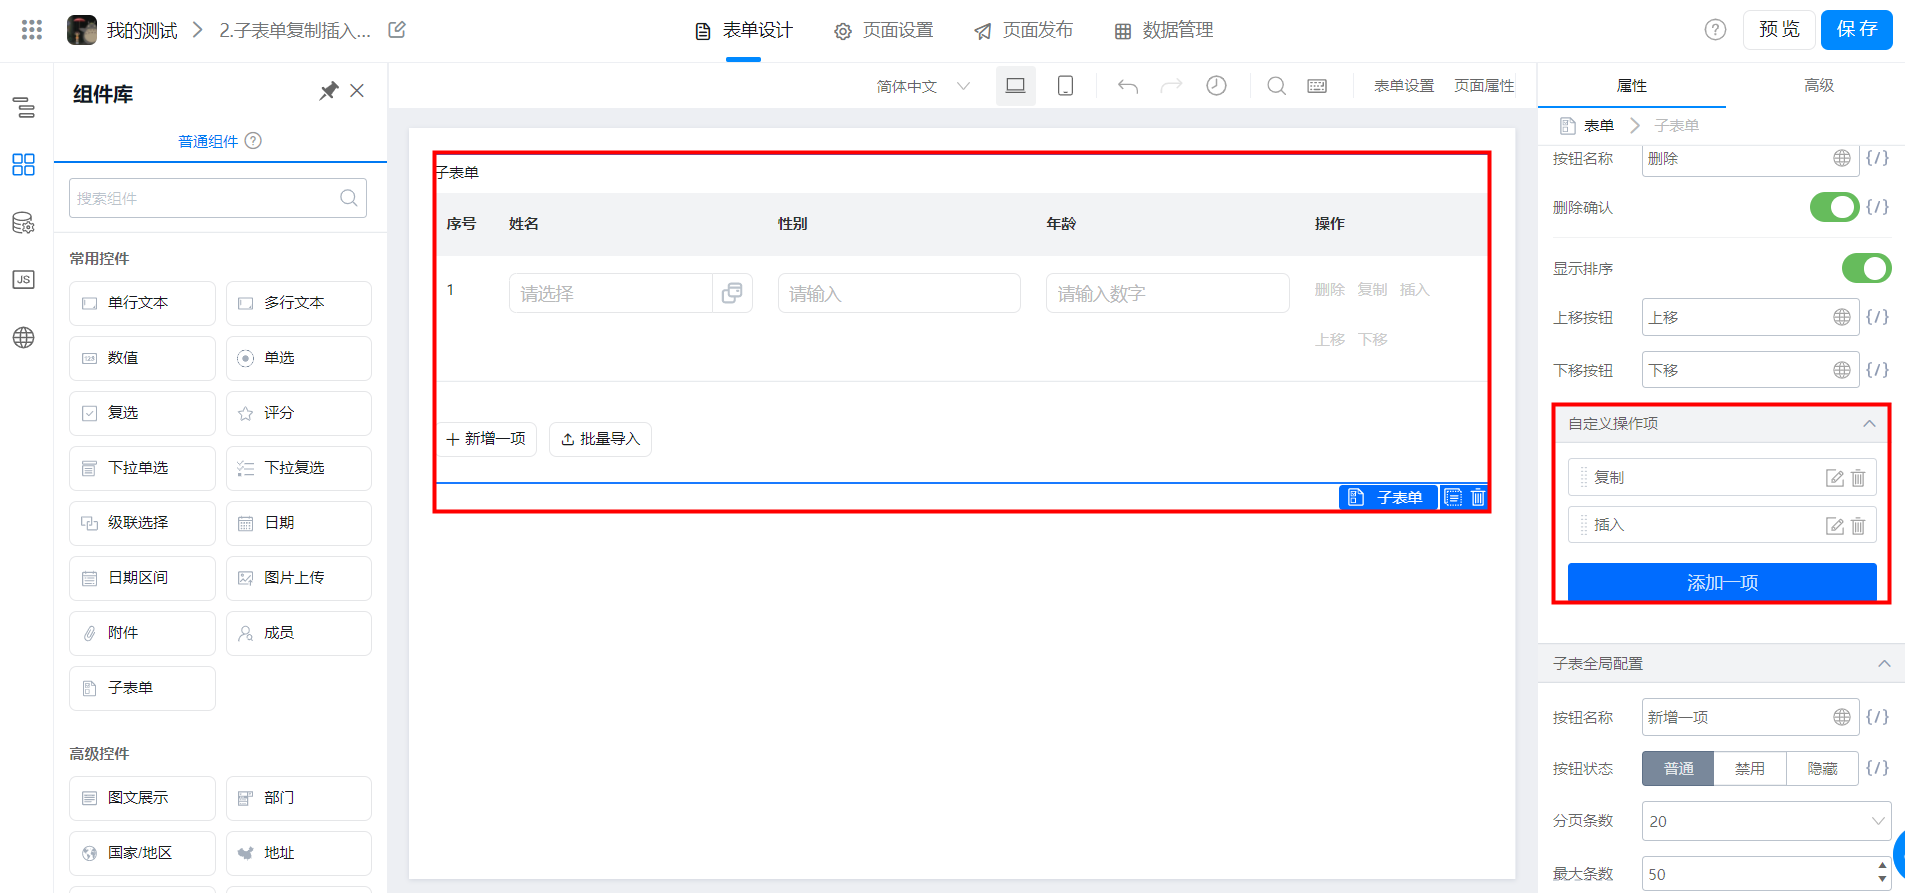
Task: Toggle the 删除确认 switch
Action: [1833, 207]
